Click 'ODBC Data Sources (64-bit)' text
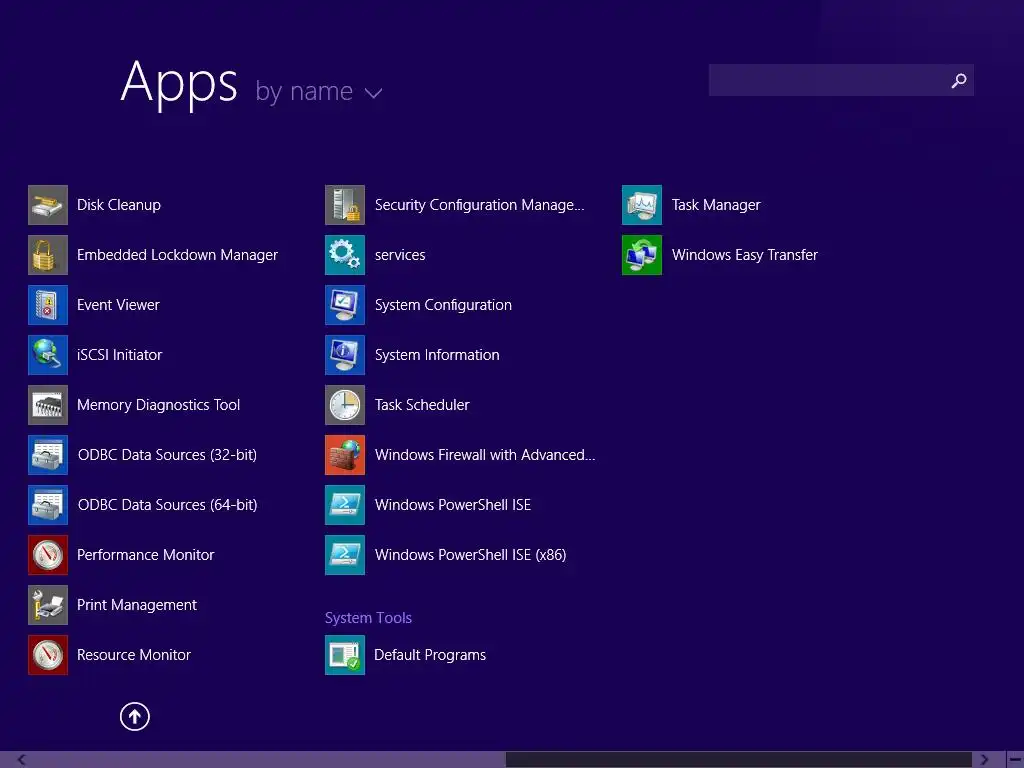 click(167, 505)
